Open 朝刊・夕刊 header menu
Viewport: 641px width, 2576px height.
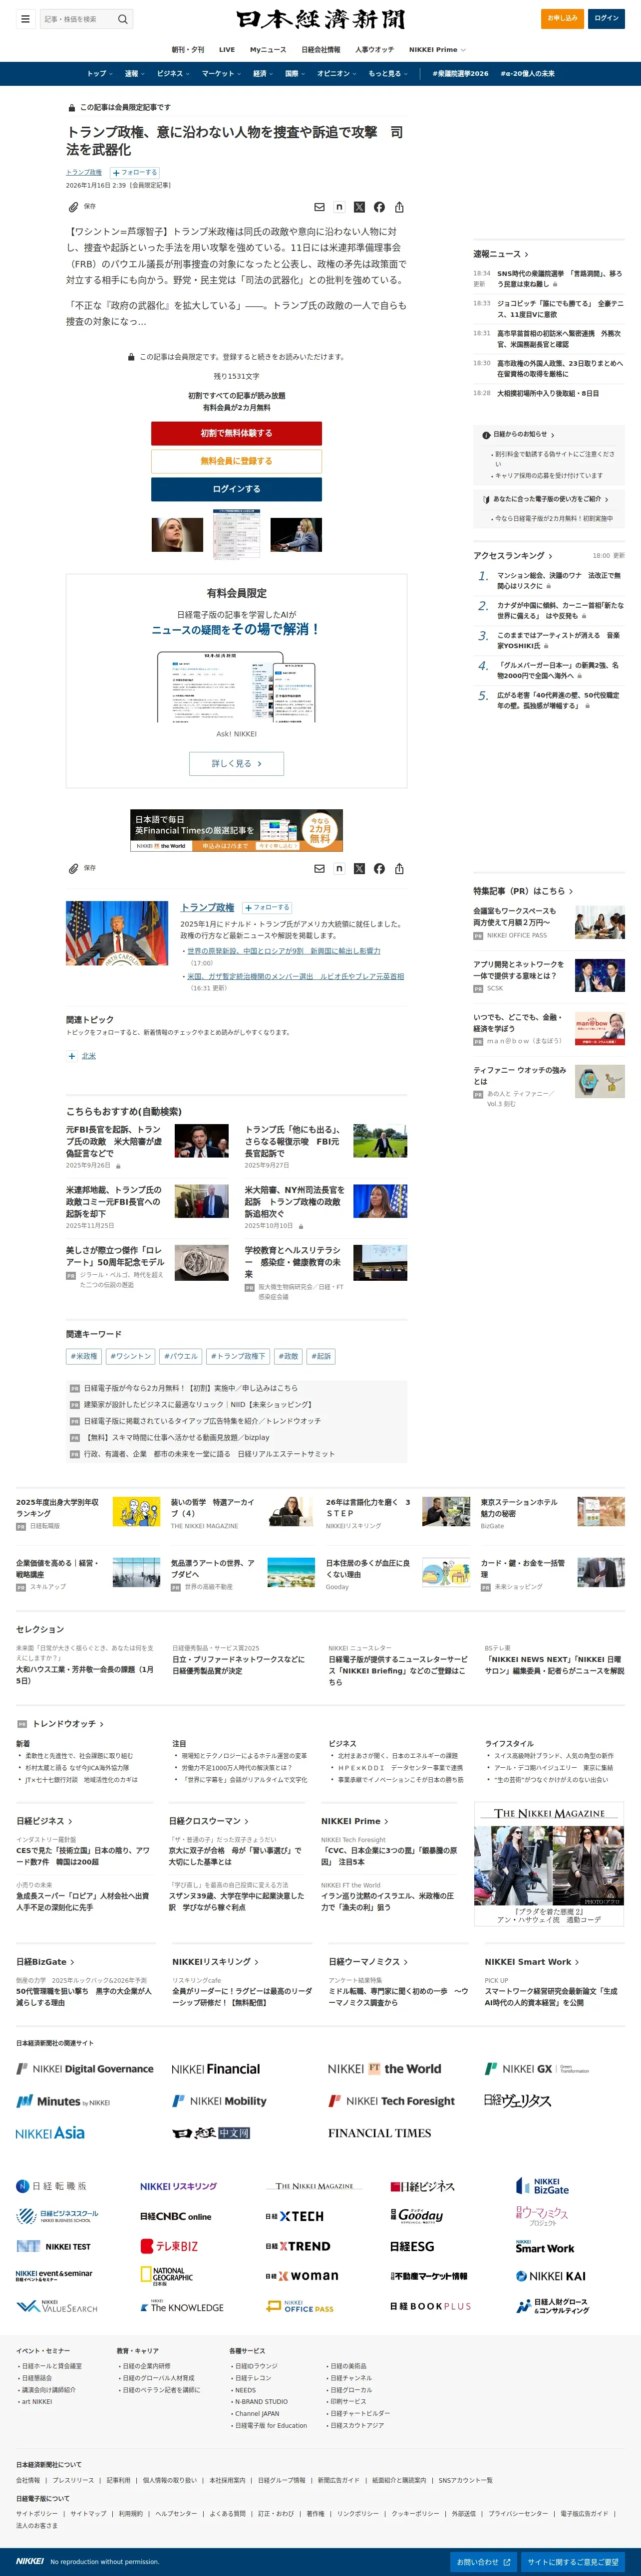point(188,49)
